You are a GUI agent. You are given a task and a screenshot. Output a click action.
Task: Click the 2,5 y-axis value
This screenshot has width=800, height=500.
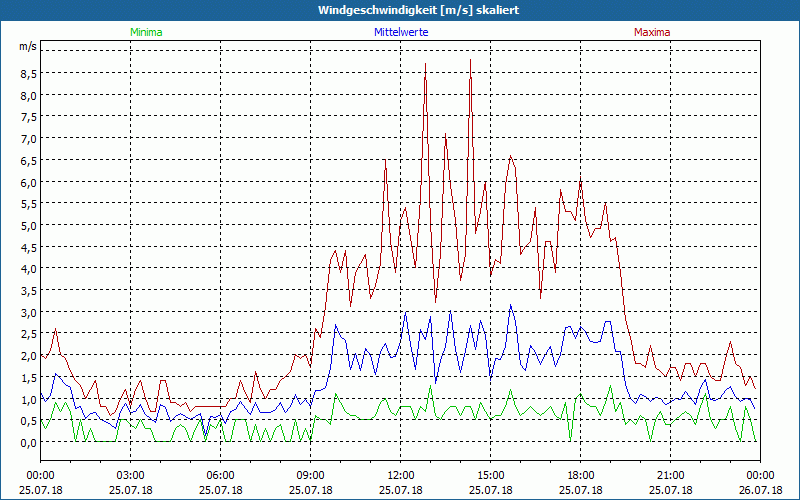(x=28, y=334)
